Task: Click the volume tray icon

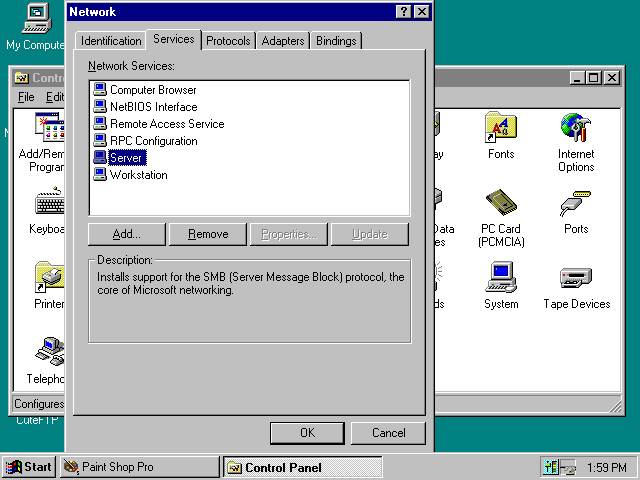Action: coord(551,467)
